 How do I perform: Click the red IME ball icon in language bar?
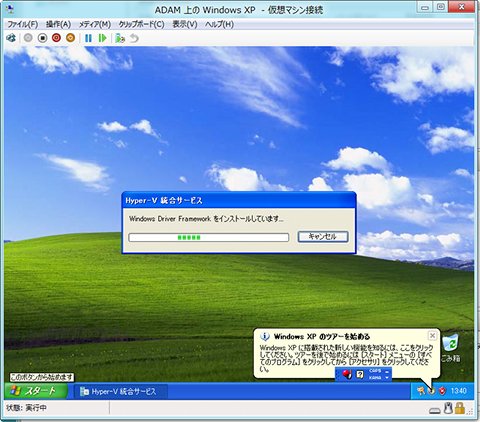click(x=347, y=374)
